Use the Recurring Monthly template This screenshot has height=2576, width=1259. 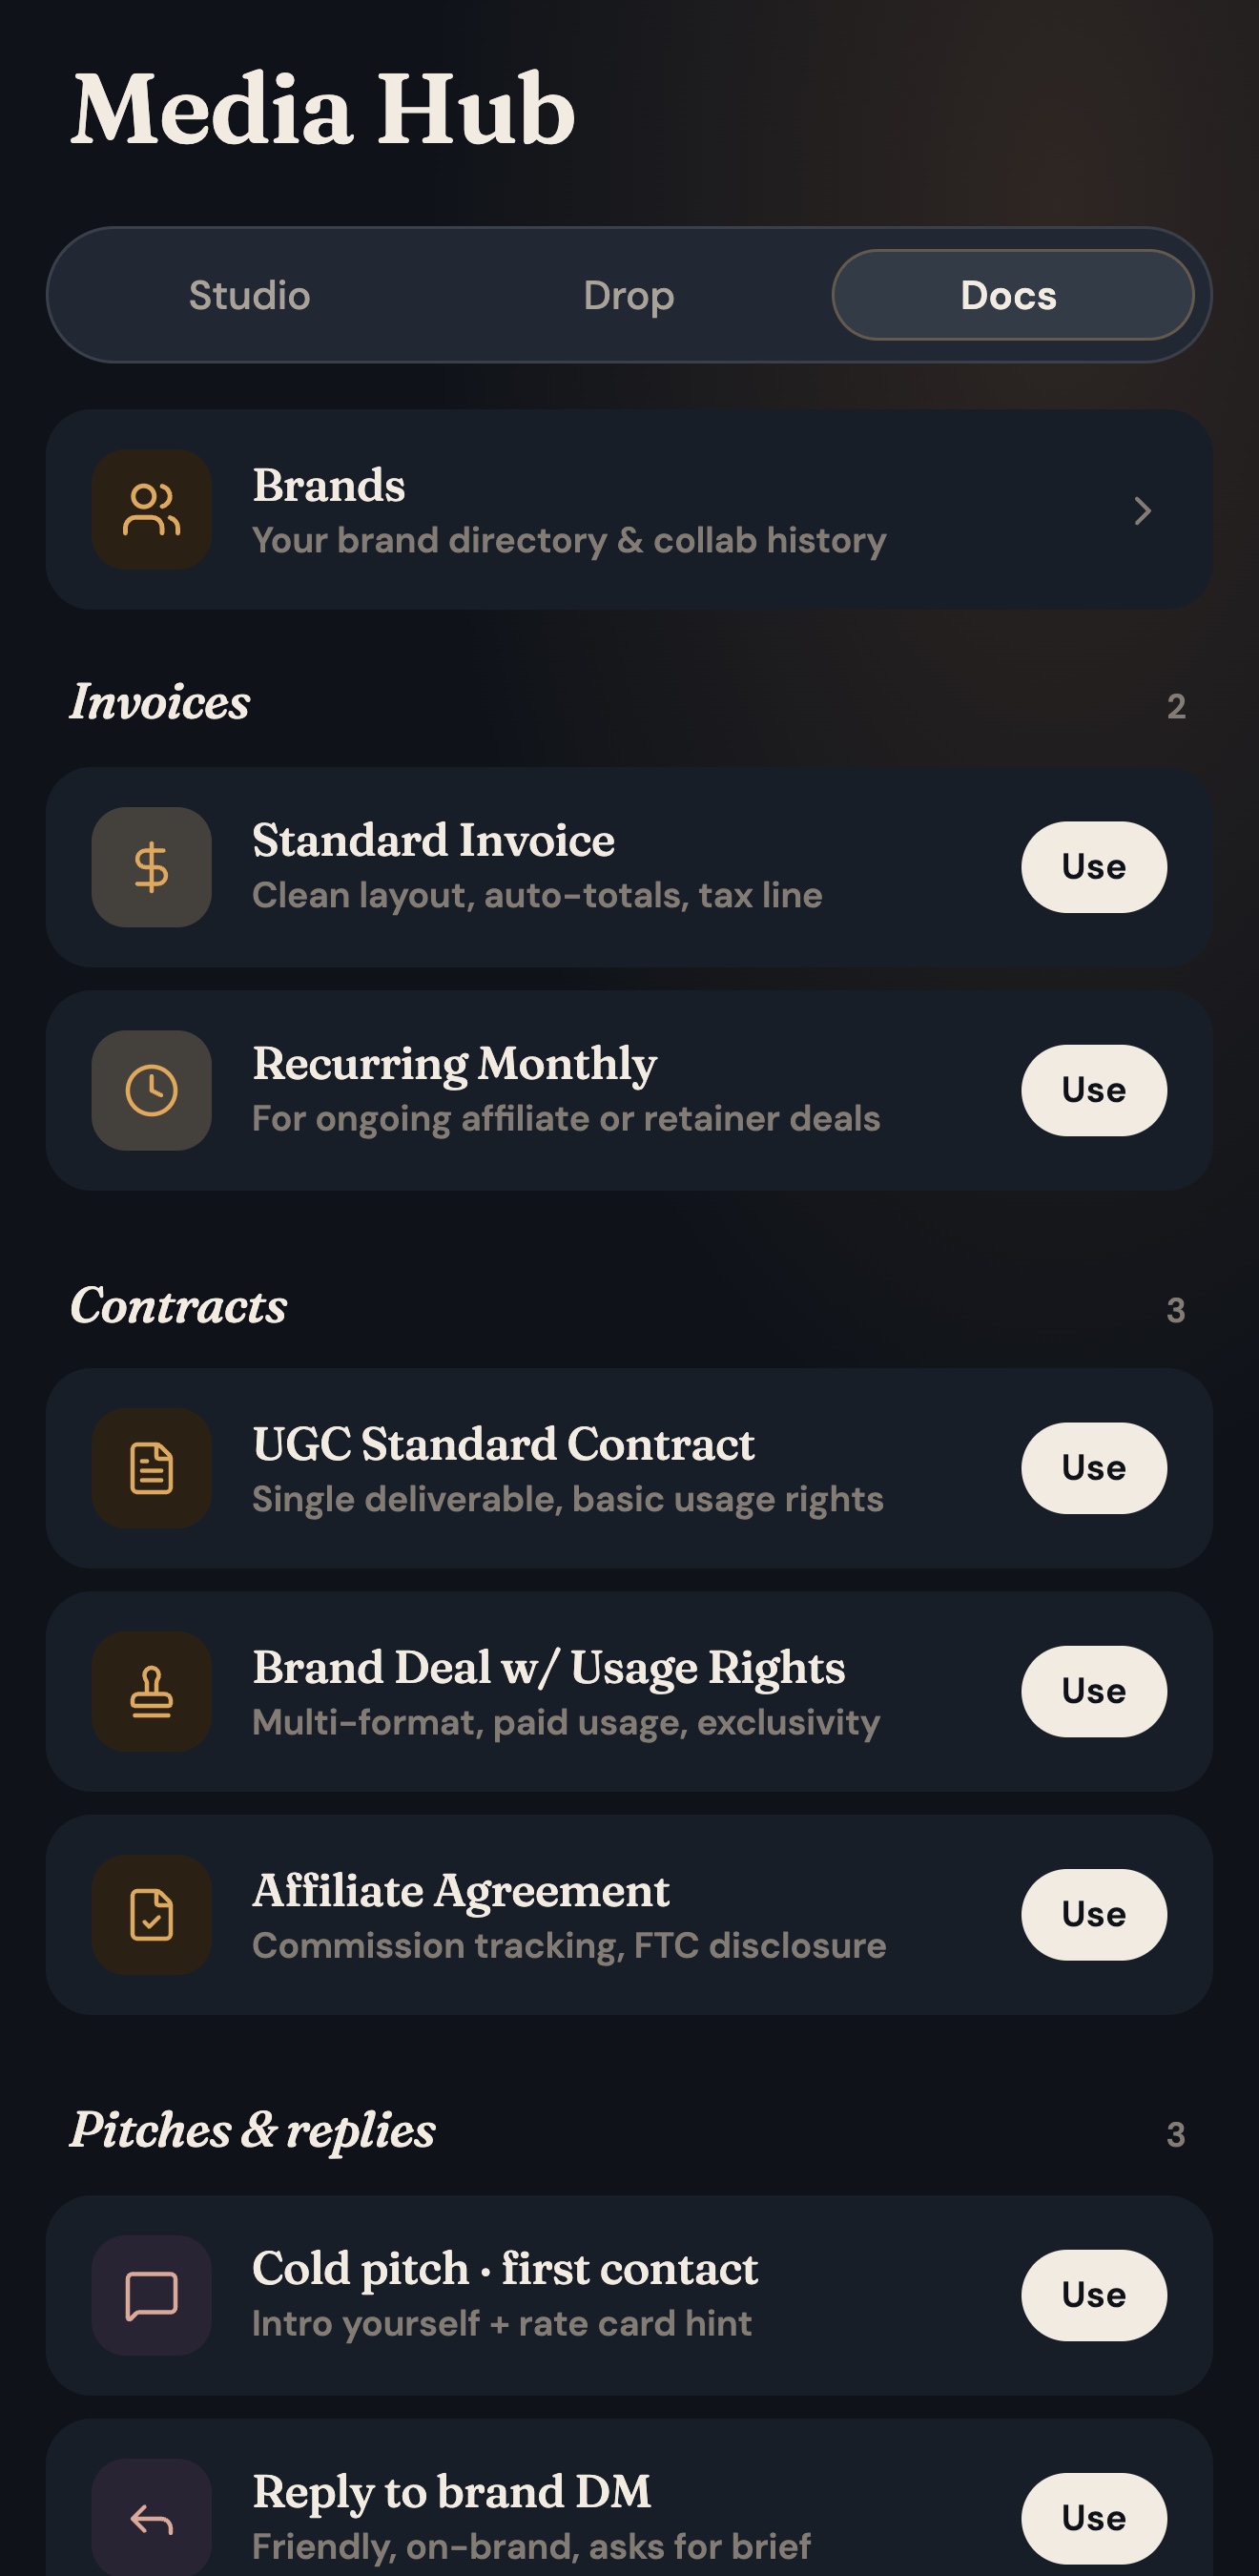1094,1090
